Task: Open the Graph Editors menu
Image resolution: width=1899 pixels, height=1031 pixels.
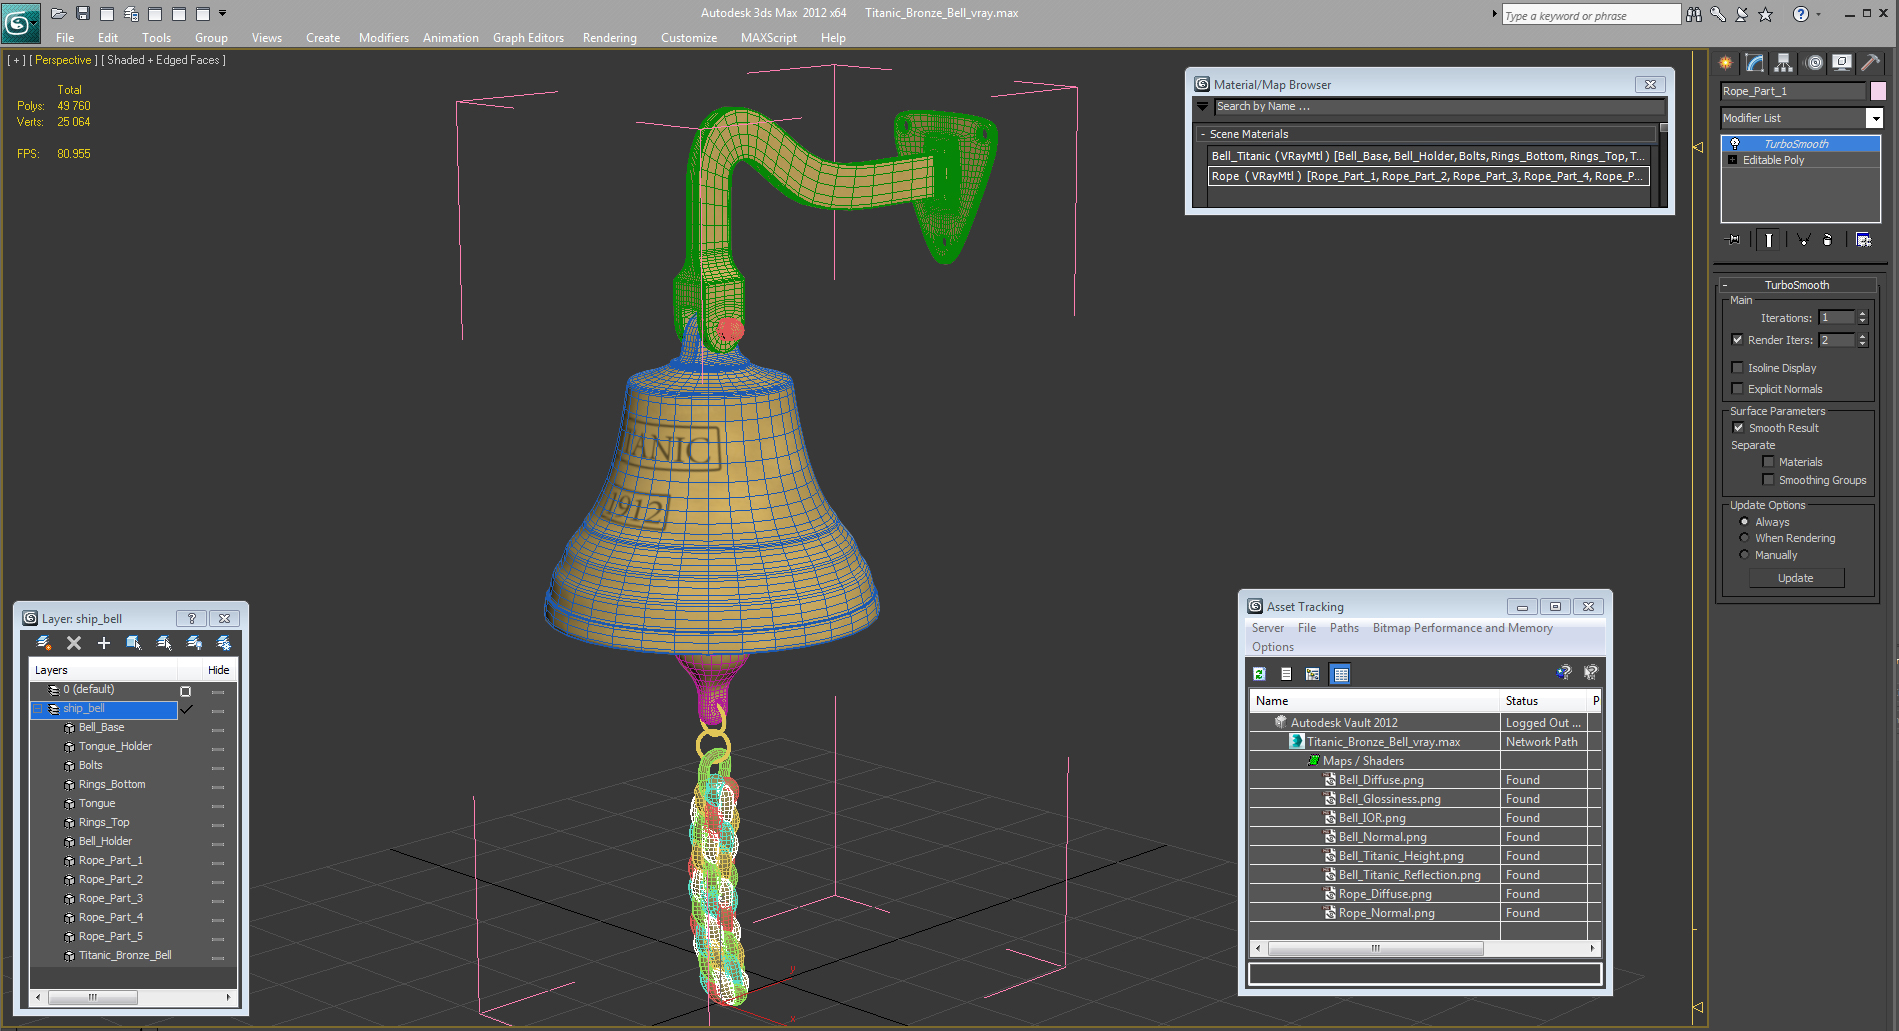Action: (528, 38)
